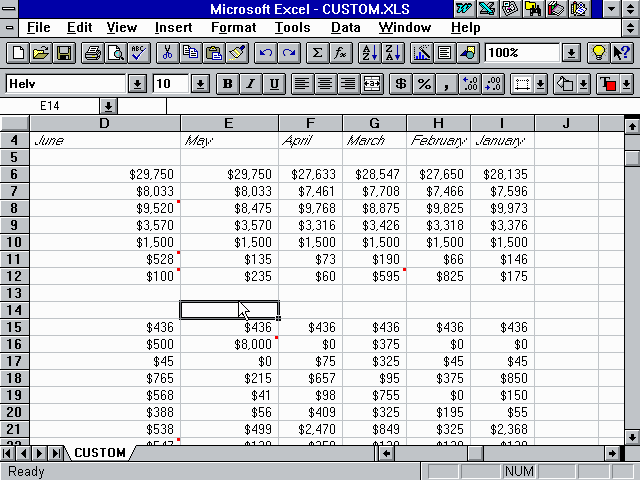The image size is (640, 480).
Task: Open the Helv font name dropdown
Action: pos(137,84)
